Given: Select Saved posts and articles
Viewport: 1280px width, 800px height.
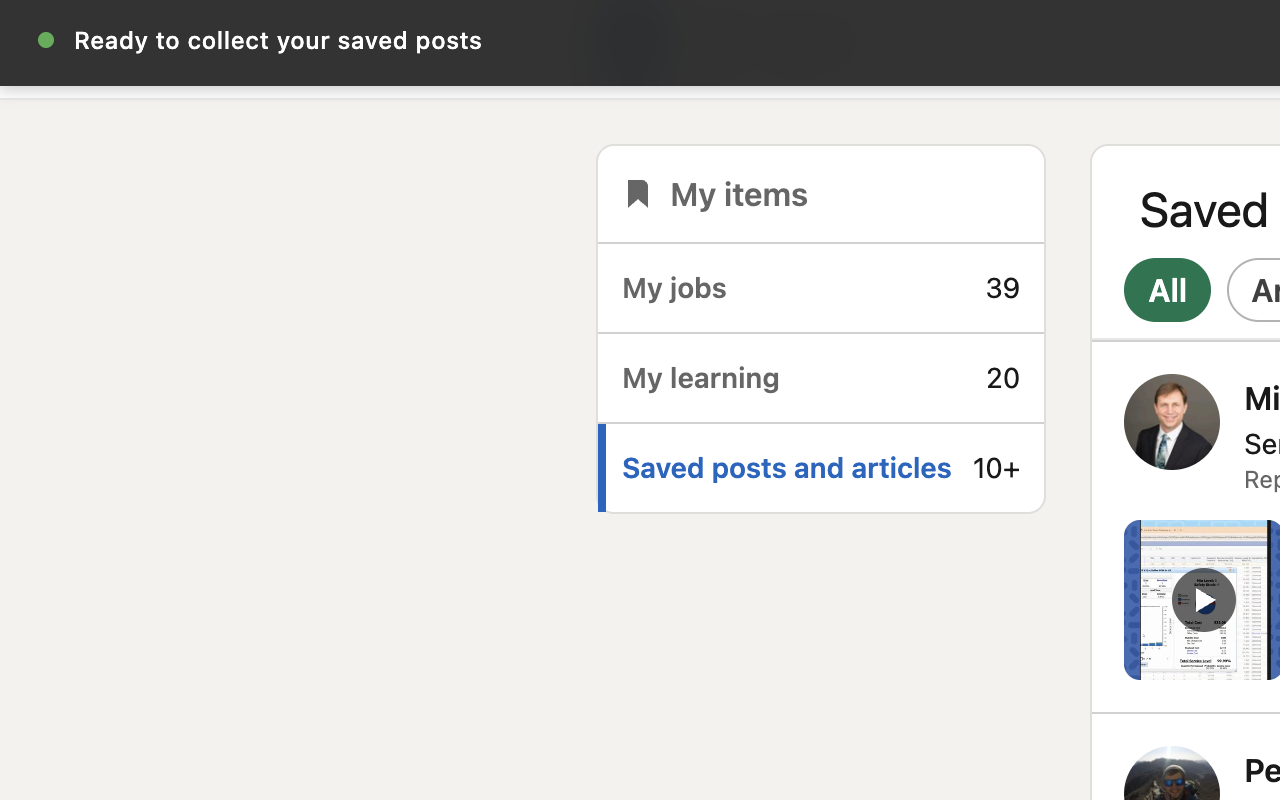Looking at the screenshot, I should point(821,468).
